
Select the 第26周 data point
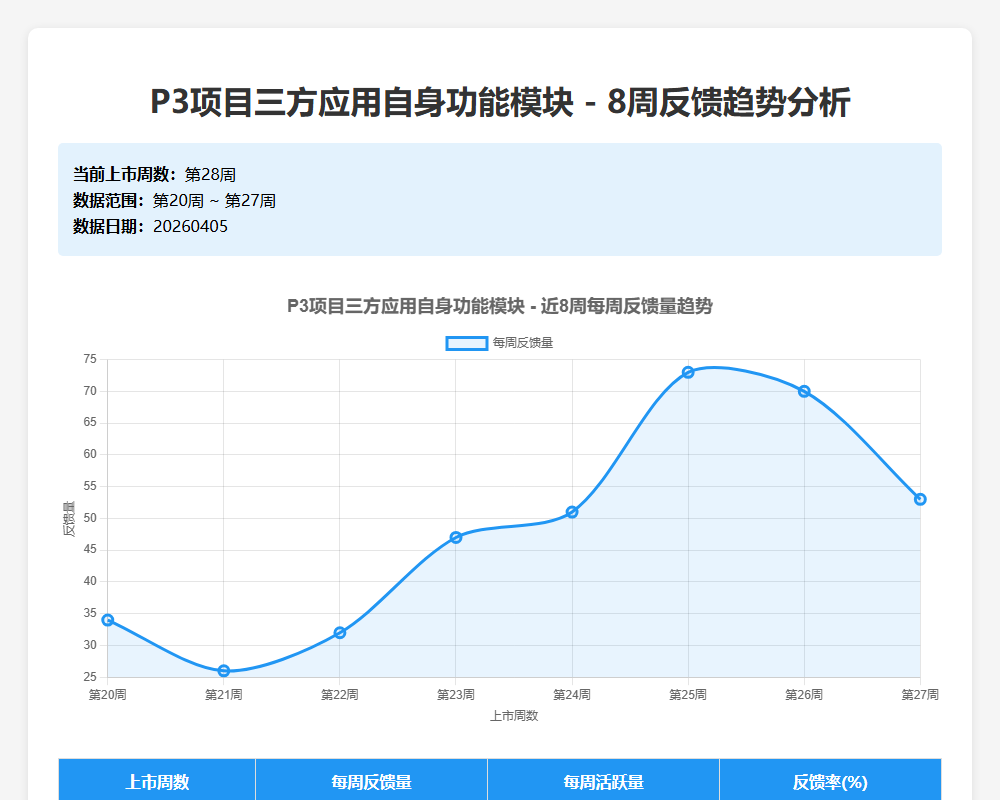804,391
